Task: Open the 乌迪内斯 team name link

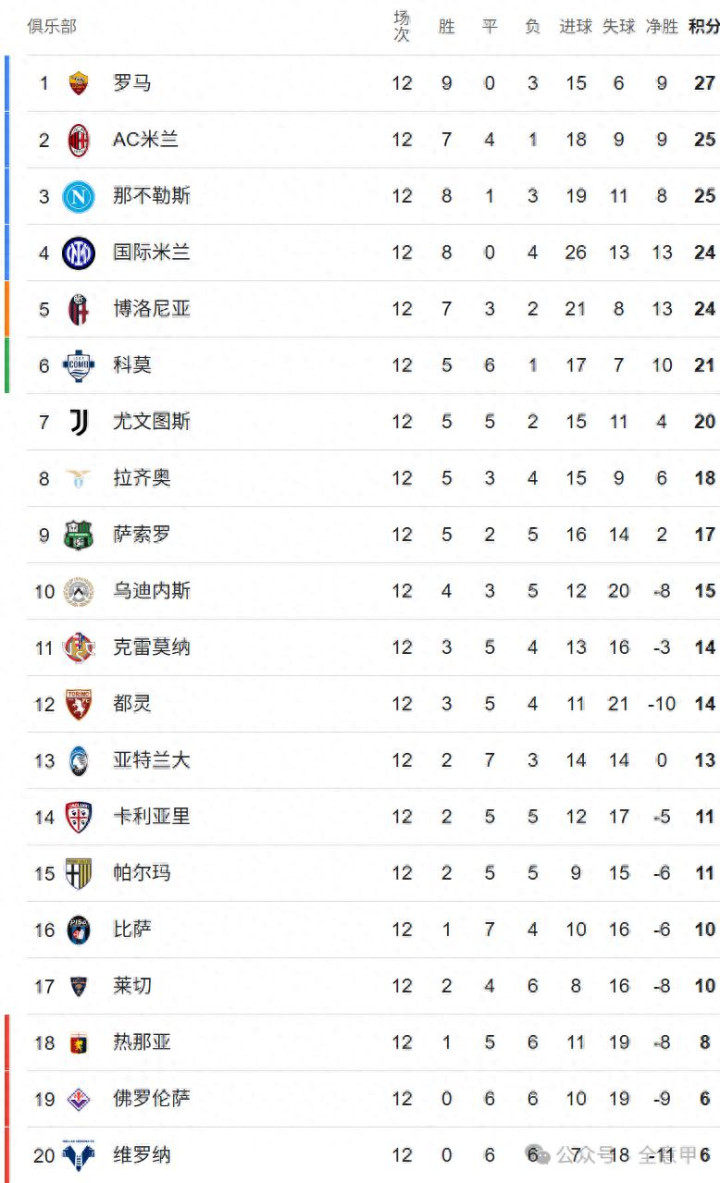Action: pos(151,591)
